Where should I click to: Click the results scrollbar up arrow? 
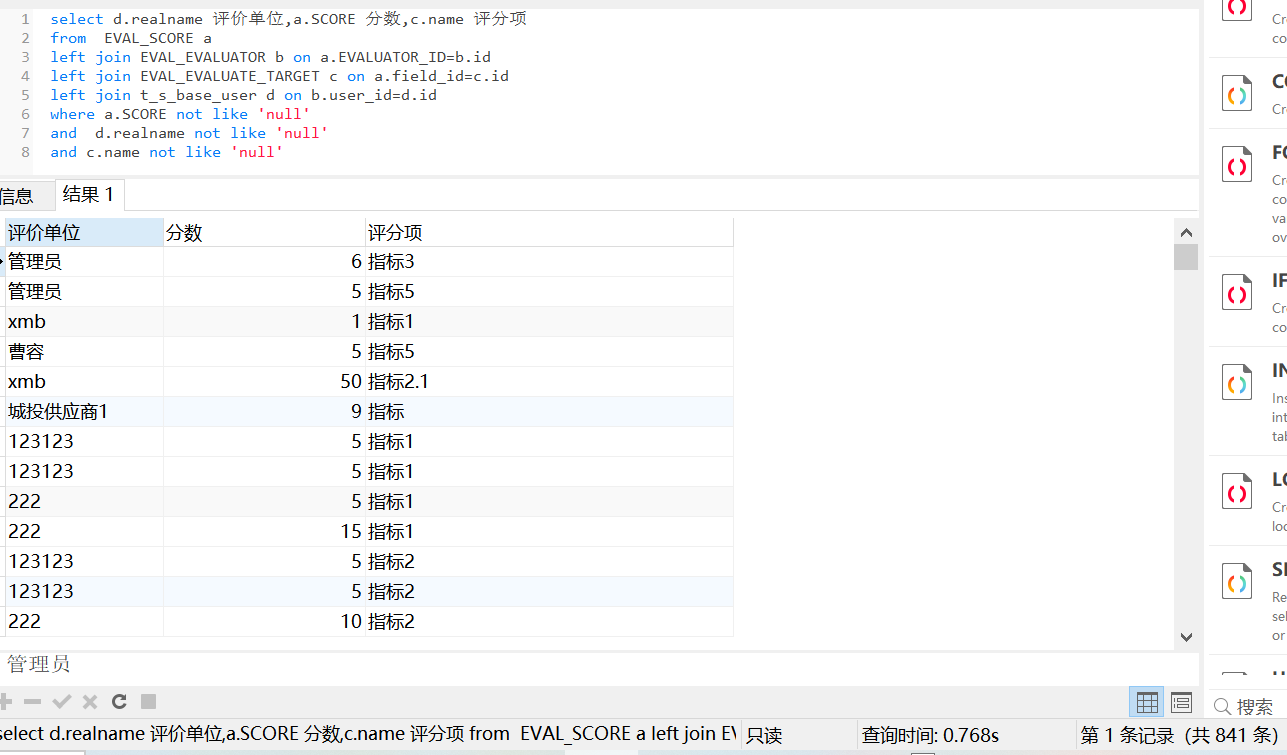[1186, 232]
